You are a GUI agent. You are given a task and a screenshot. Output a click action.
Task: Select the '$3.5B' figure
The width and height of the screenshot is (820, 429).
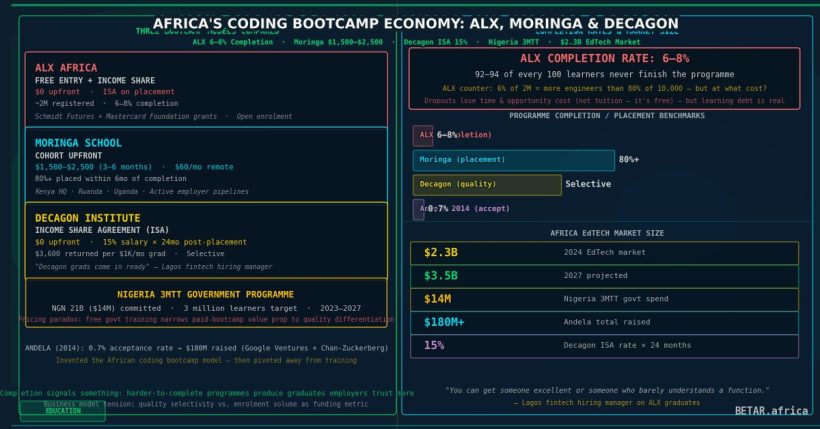pyautogui.click(x=440, y=276)
